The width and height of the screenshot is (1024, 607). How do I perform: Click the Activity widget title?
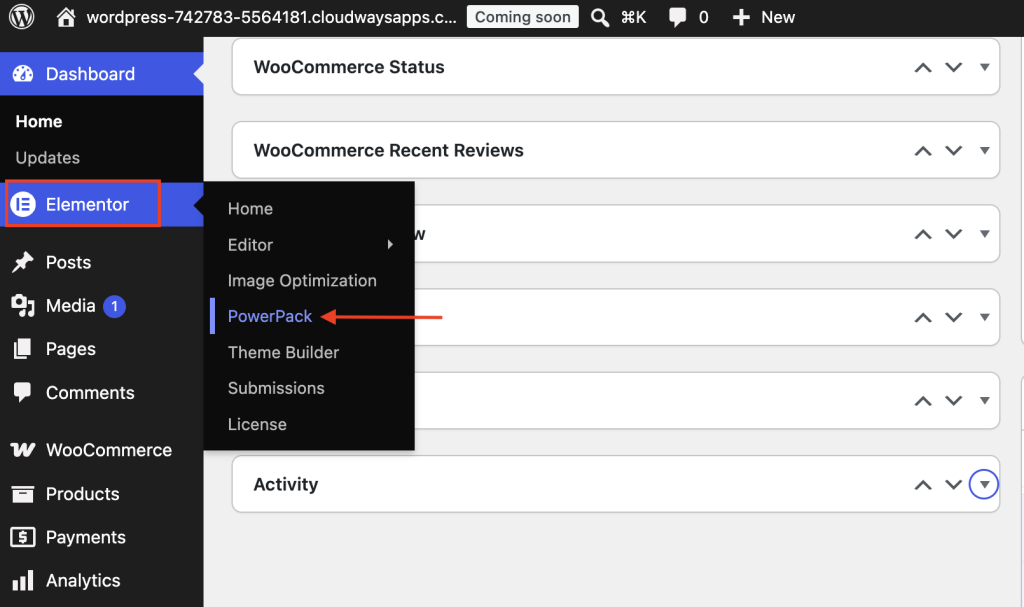point(285,485)
